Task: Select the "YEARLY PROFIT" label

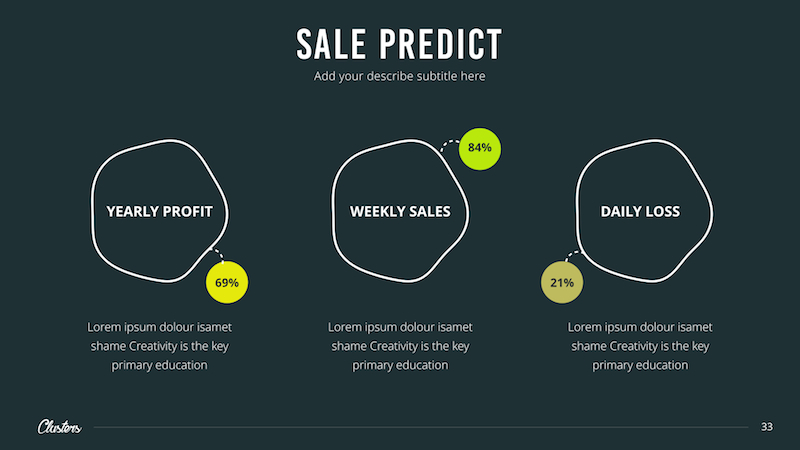Action: [160, 212]
